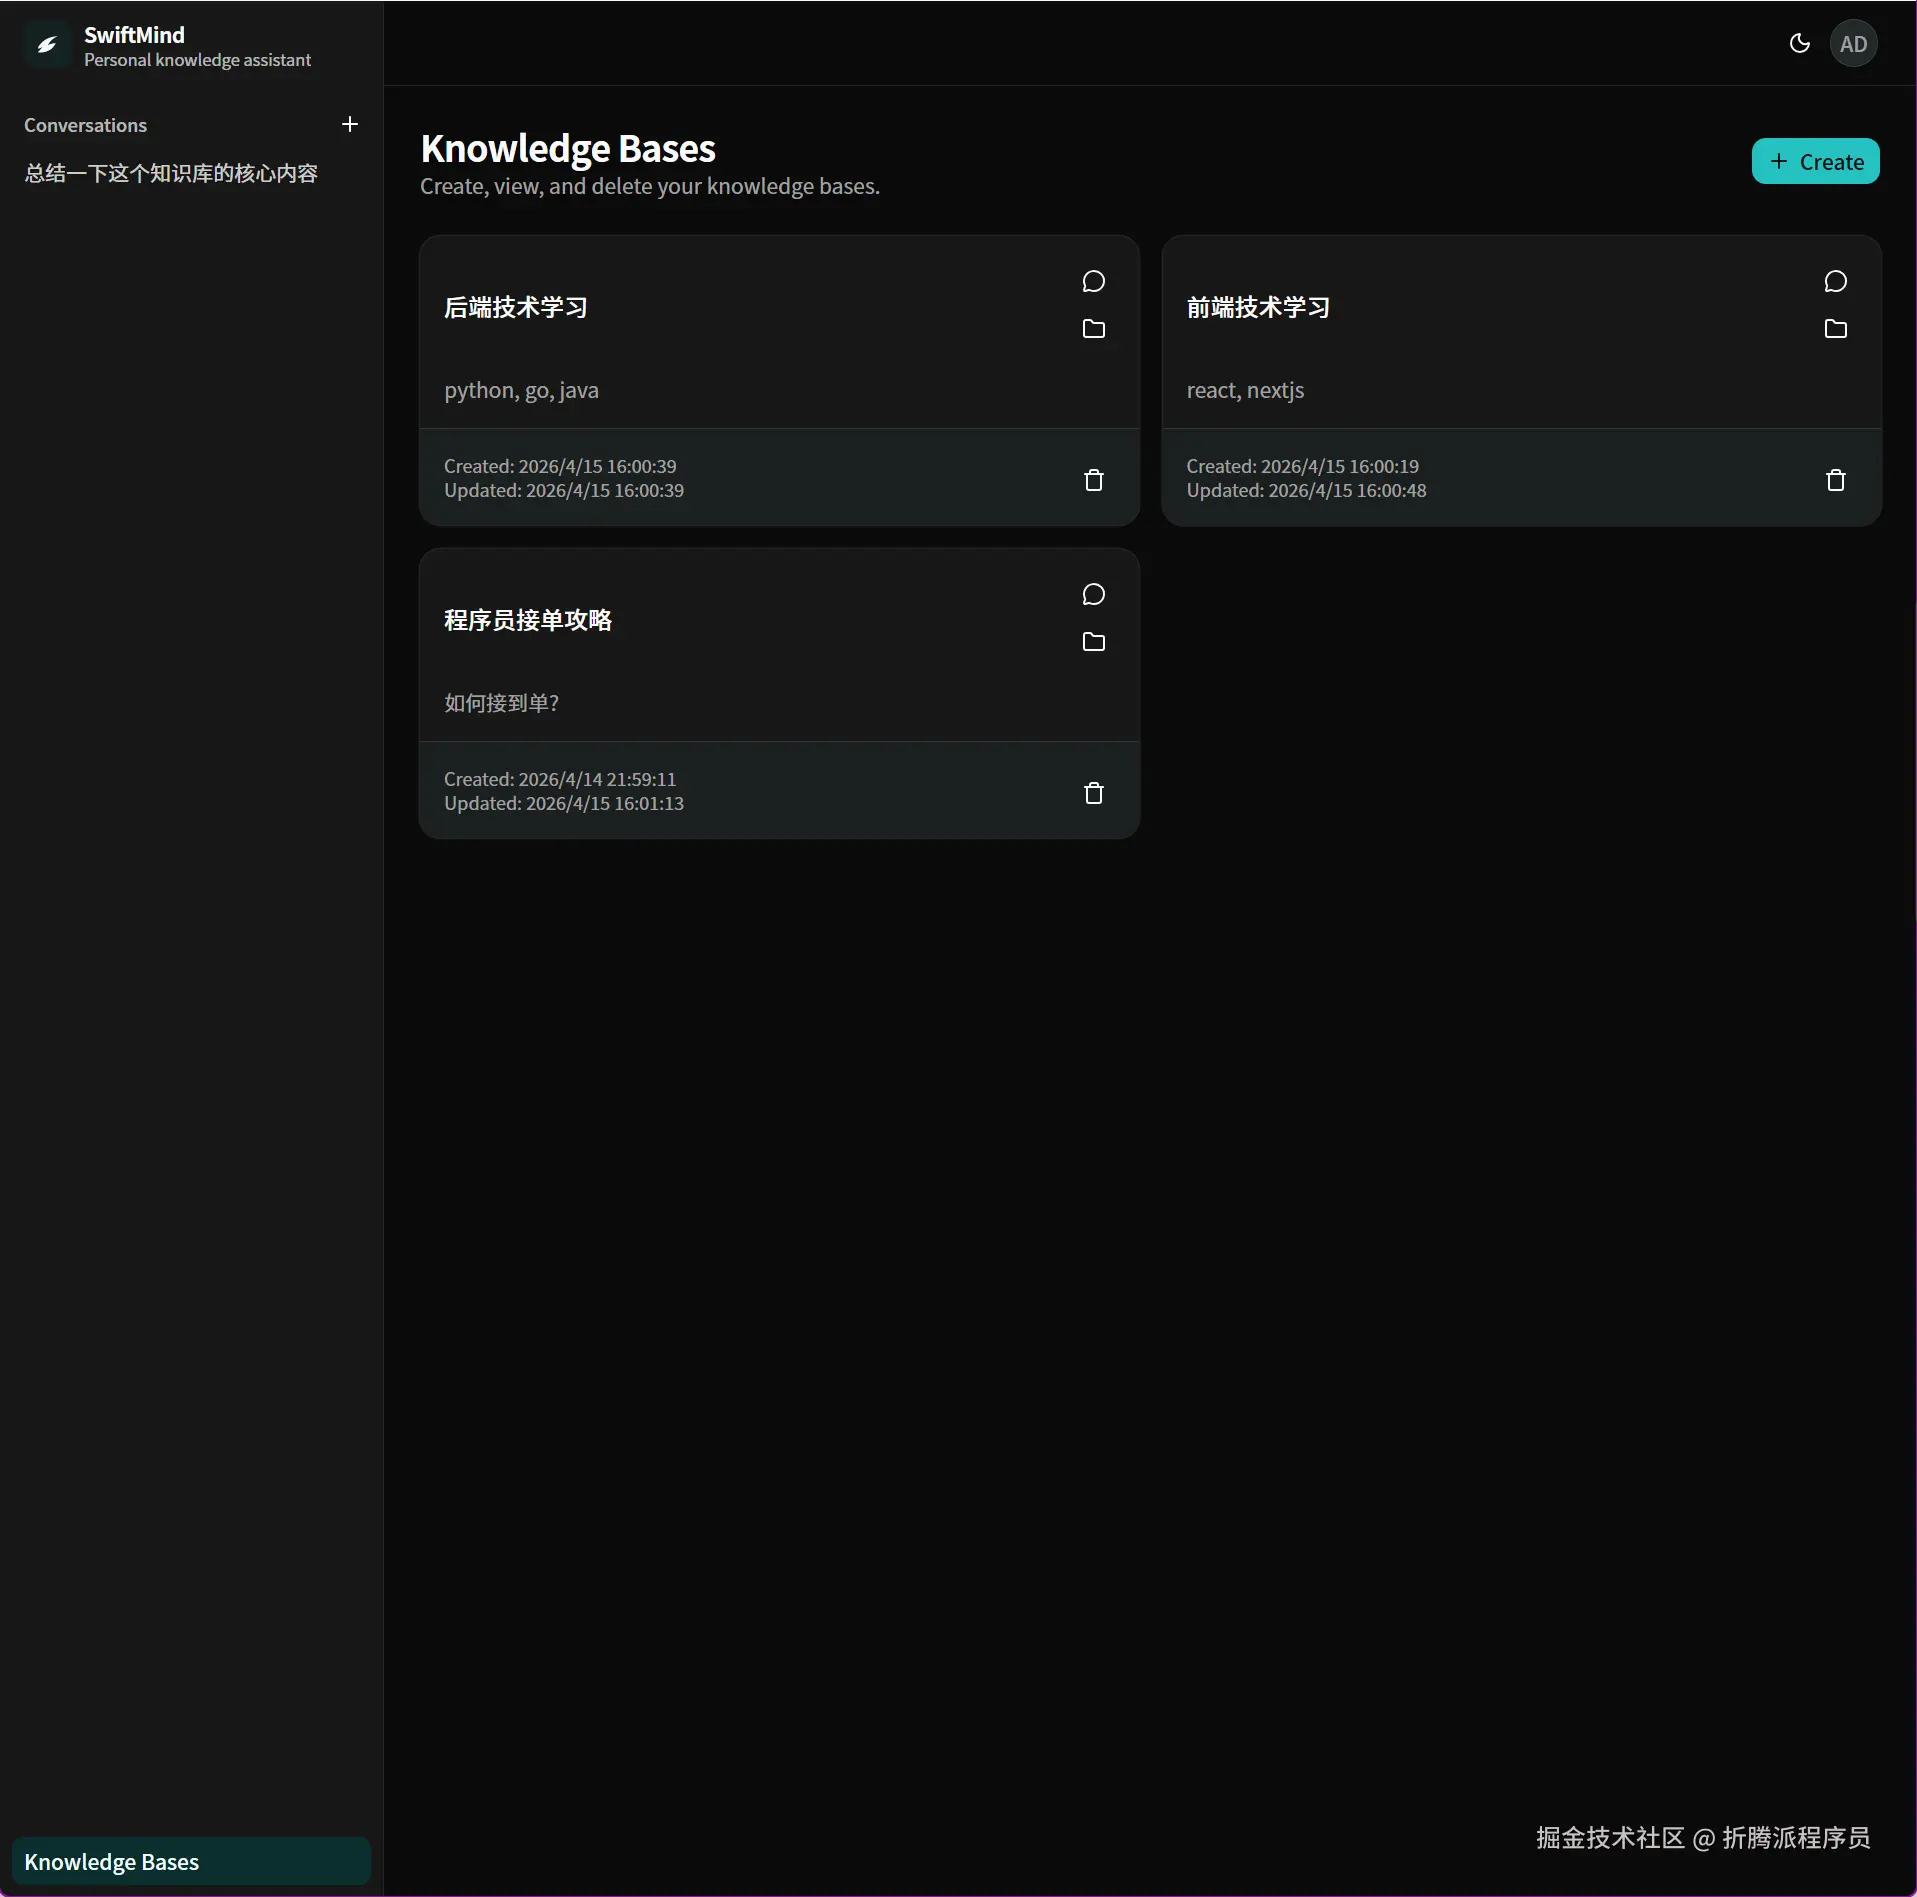1917x1897 pixels.
Task: Click the description 'react, nextjs'
Action: click(1245, 390)
